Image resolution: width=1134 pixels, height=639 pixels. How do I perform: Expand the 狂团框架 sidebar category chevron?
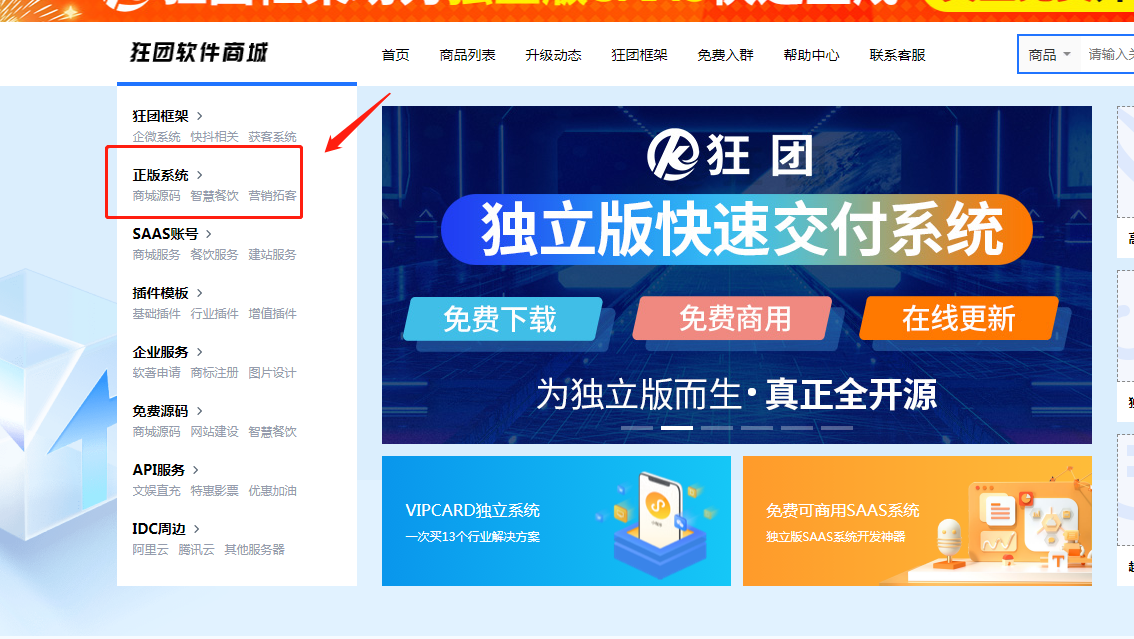tap(200, 116)
